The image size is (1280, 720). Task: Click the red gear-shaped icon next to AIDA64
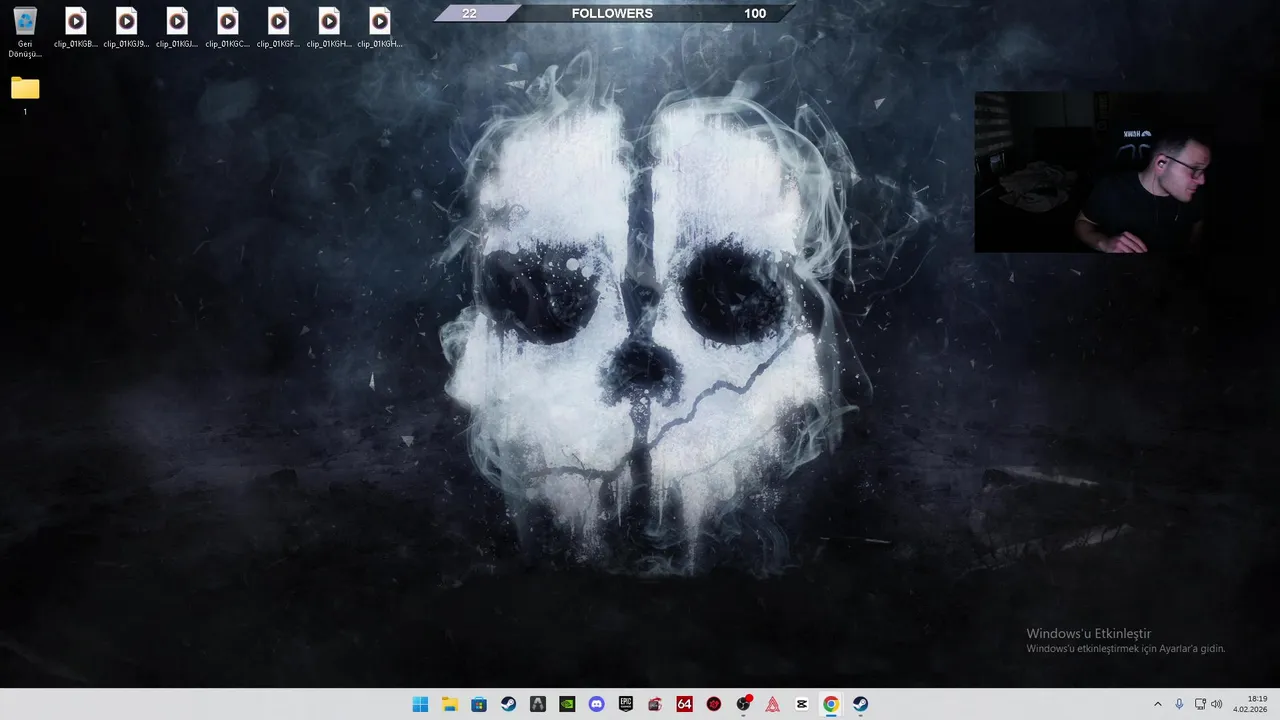click(714, 704)
